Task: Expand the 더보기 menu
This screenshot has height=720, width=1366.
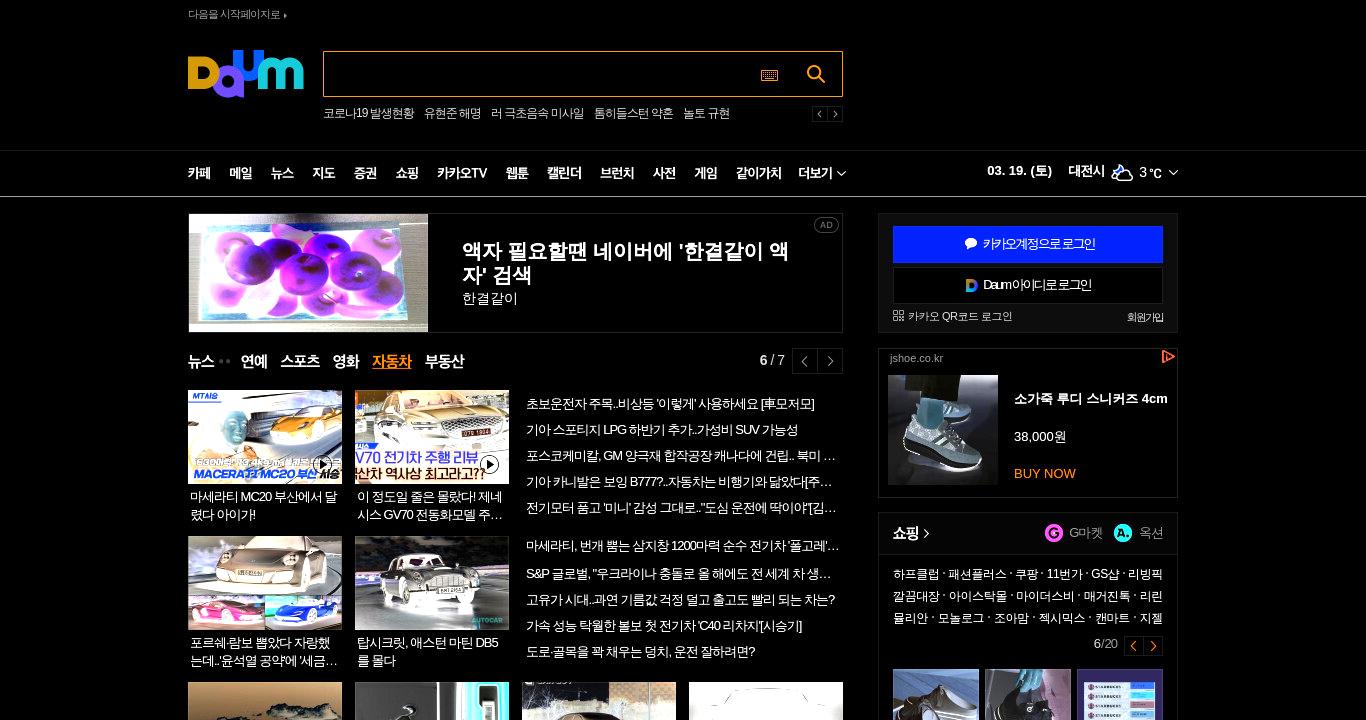Action: pyautogui.click(x=822, y=173)
